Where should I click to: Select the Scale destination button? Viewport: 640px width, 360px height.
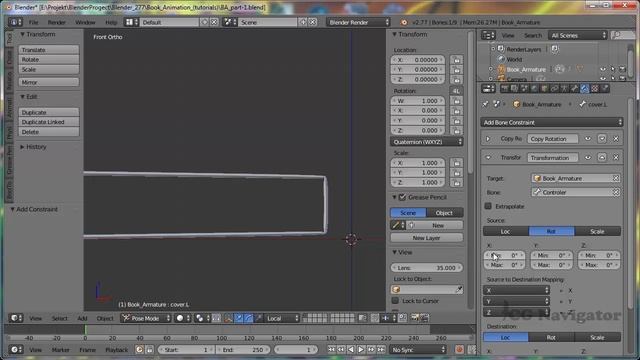598,338
